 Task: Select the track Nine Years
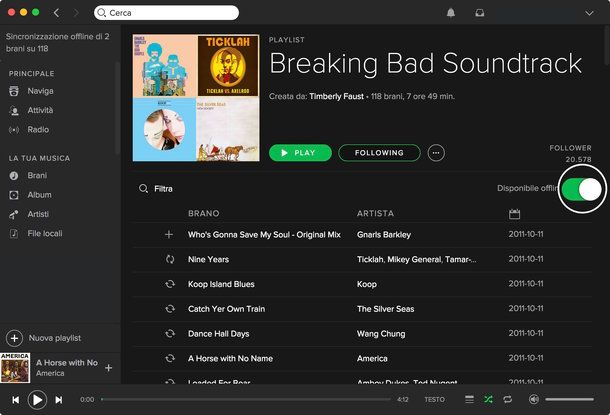point(208,259)
